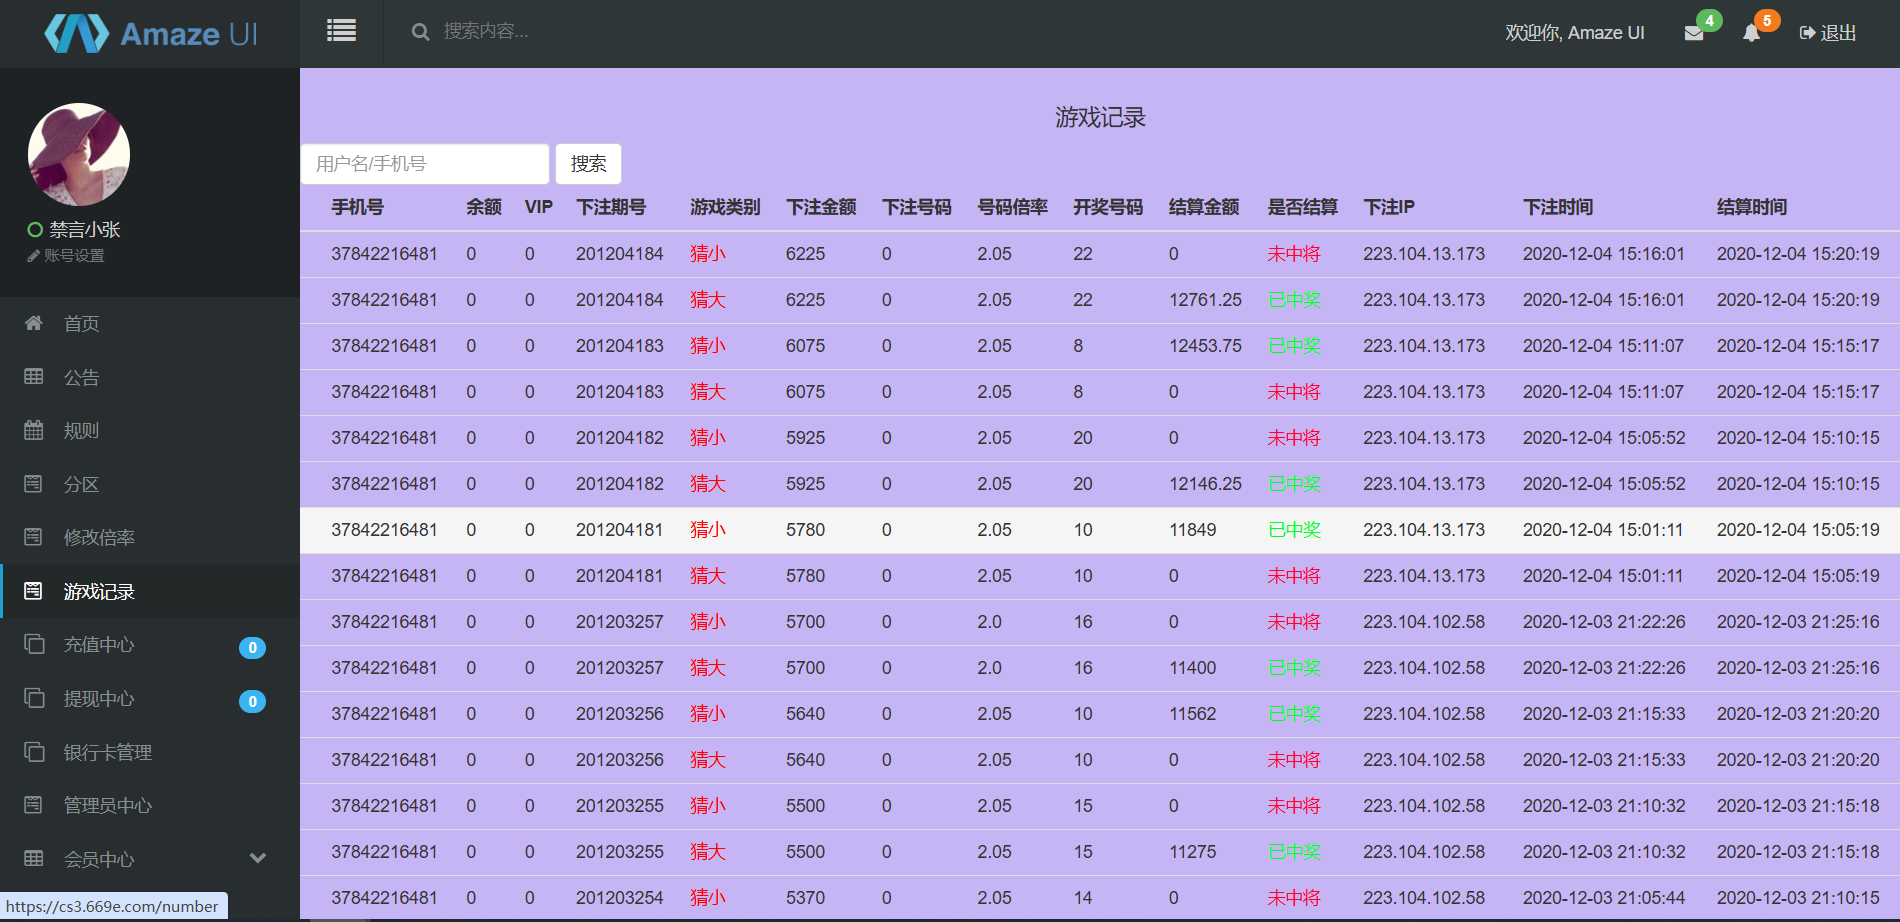Click the 0 badge on 充值中心
Image resolution: width=1900 pixels, height=922 pixels.
(252, 648)
